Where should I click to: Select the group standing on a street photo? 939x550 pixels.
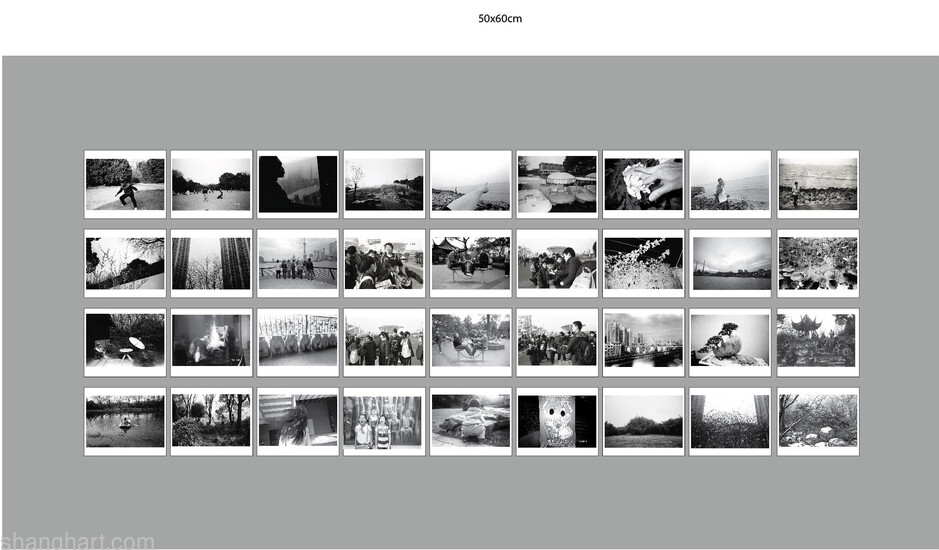pos(384,342)
